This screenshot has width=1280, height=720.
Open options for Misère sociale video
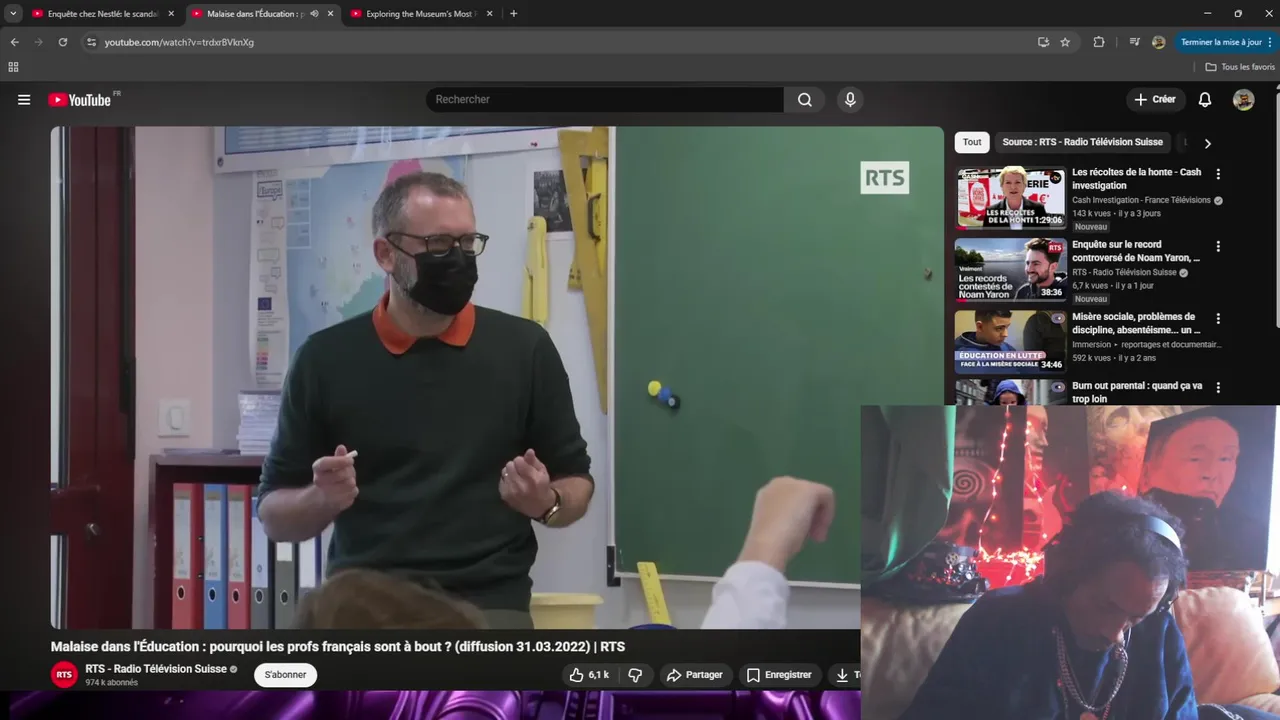(x=1218, y=318)
